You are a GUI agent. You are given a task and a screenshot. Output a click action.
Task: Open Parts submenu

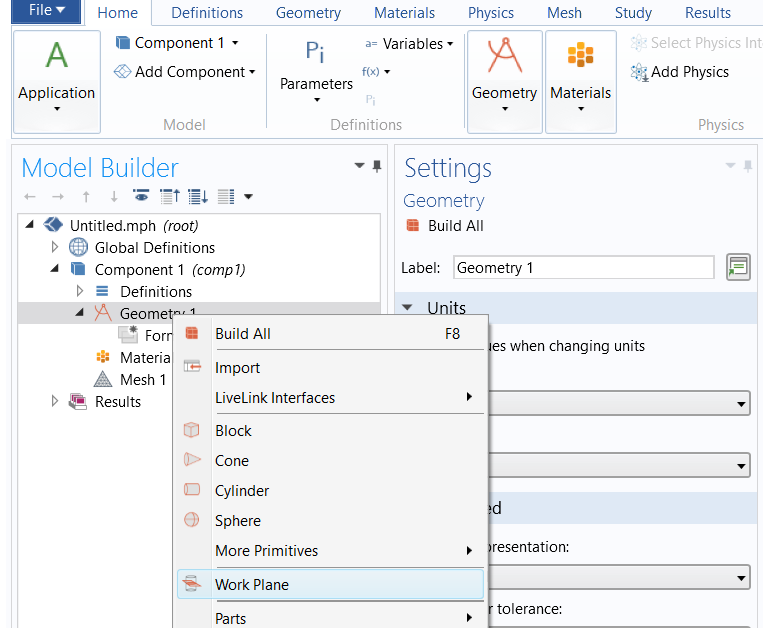[331, 618]
